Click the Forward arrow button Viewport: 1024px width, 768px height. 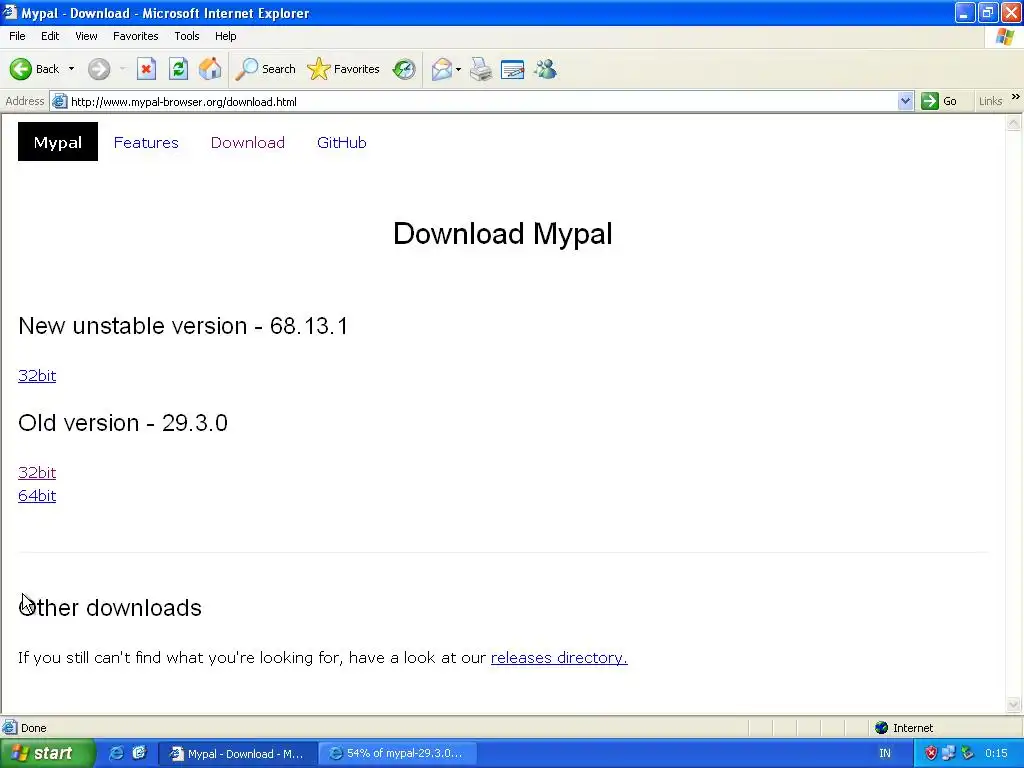pyautogui.click(x=99, y=69)
